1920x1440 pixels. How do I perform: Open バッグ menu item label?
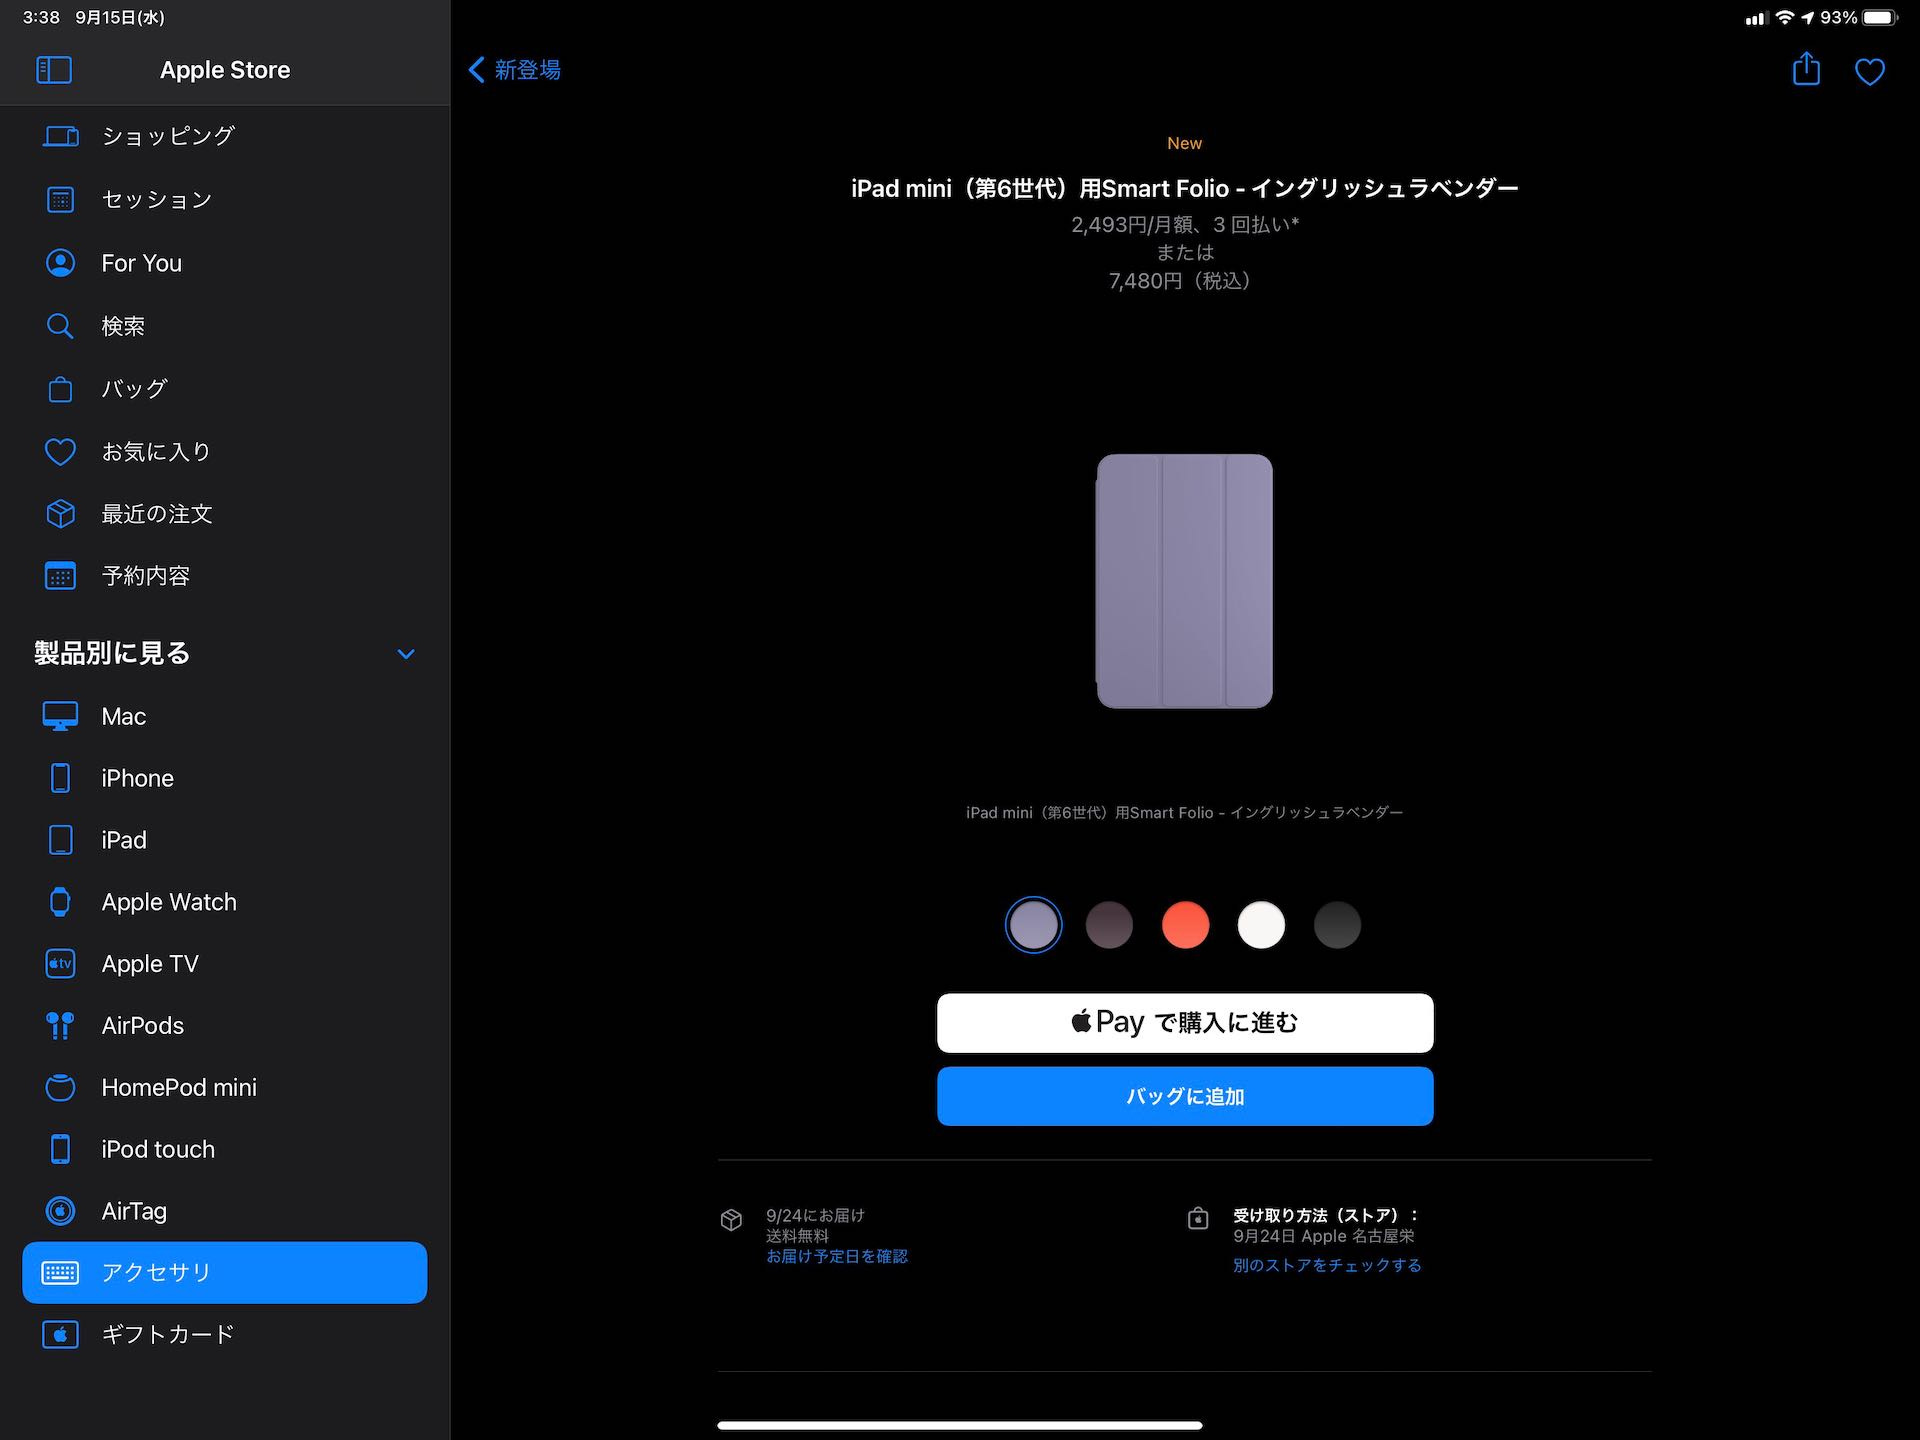click(x=134, y=389)
